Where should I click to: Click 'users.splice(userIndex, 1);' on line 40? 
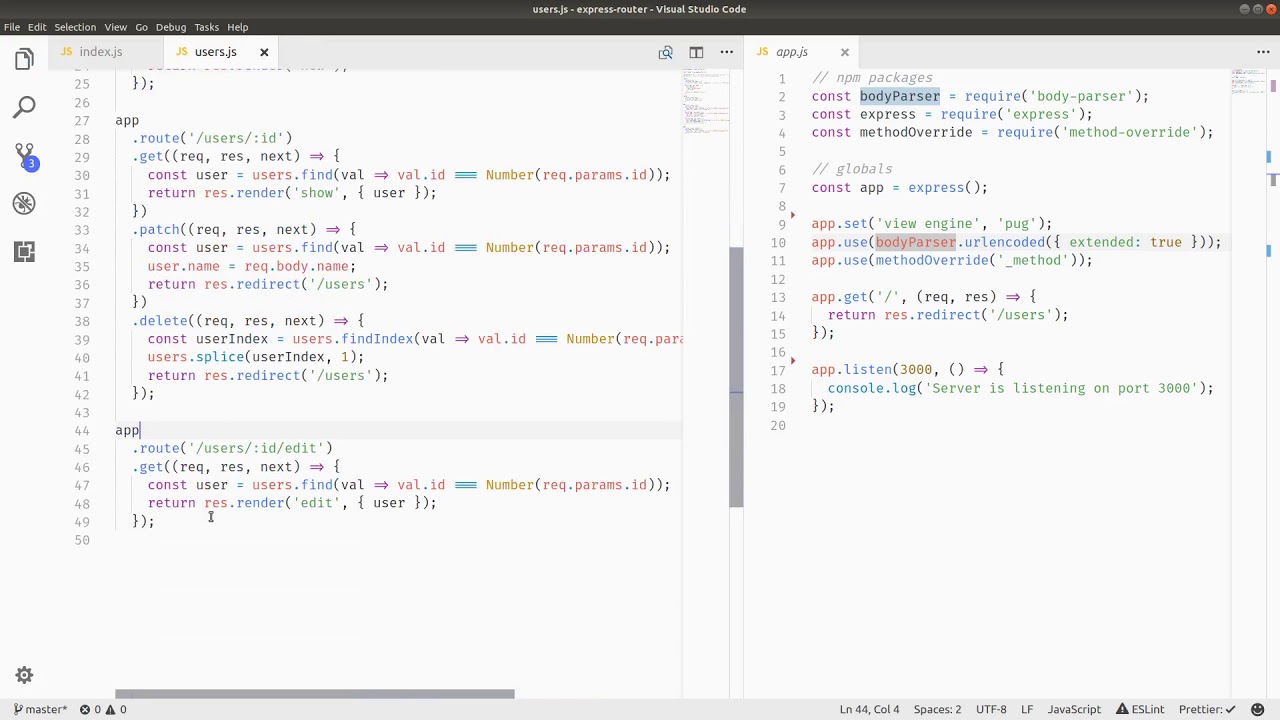click(x=256, y=357)
